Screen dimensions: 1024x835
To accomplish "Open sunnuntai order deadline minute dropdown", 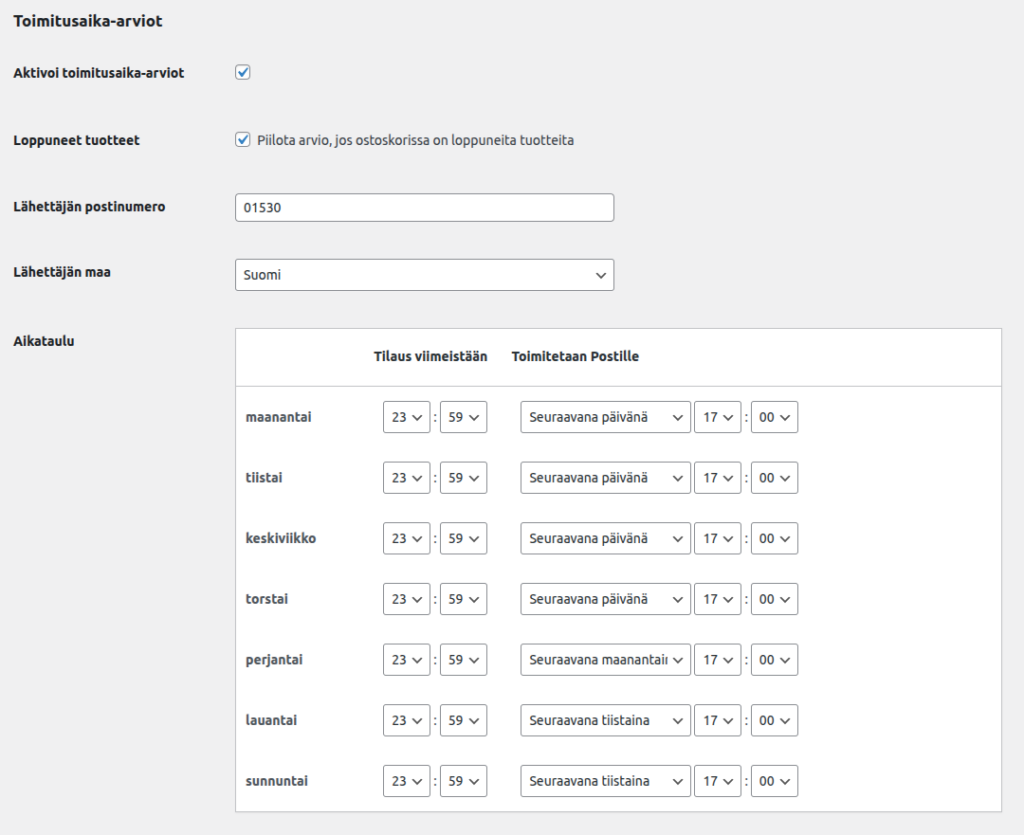I will click(463, 781).
